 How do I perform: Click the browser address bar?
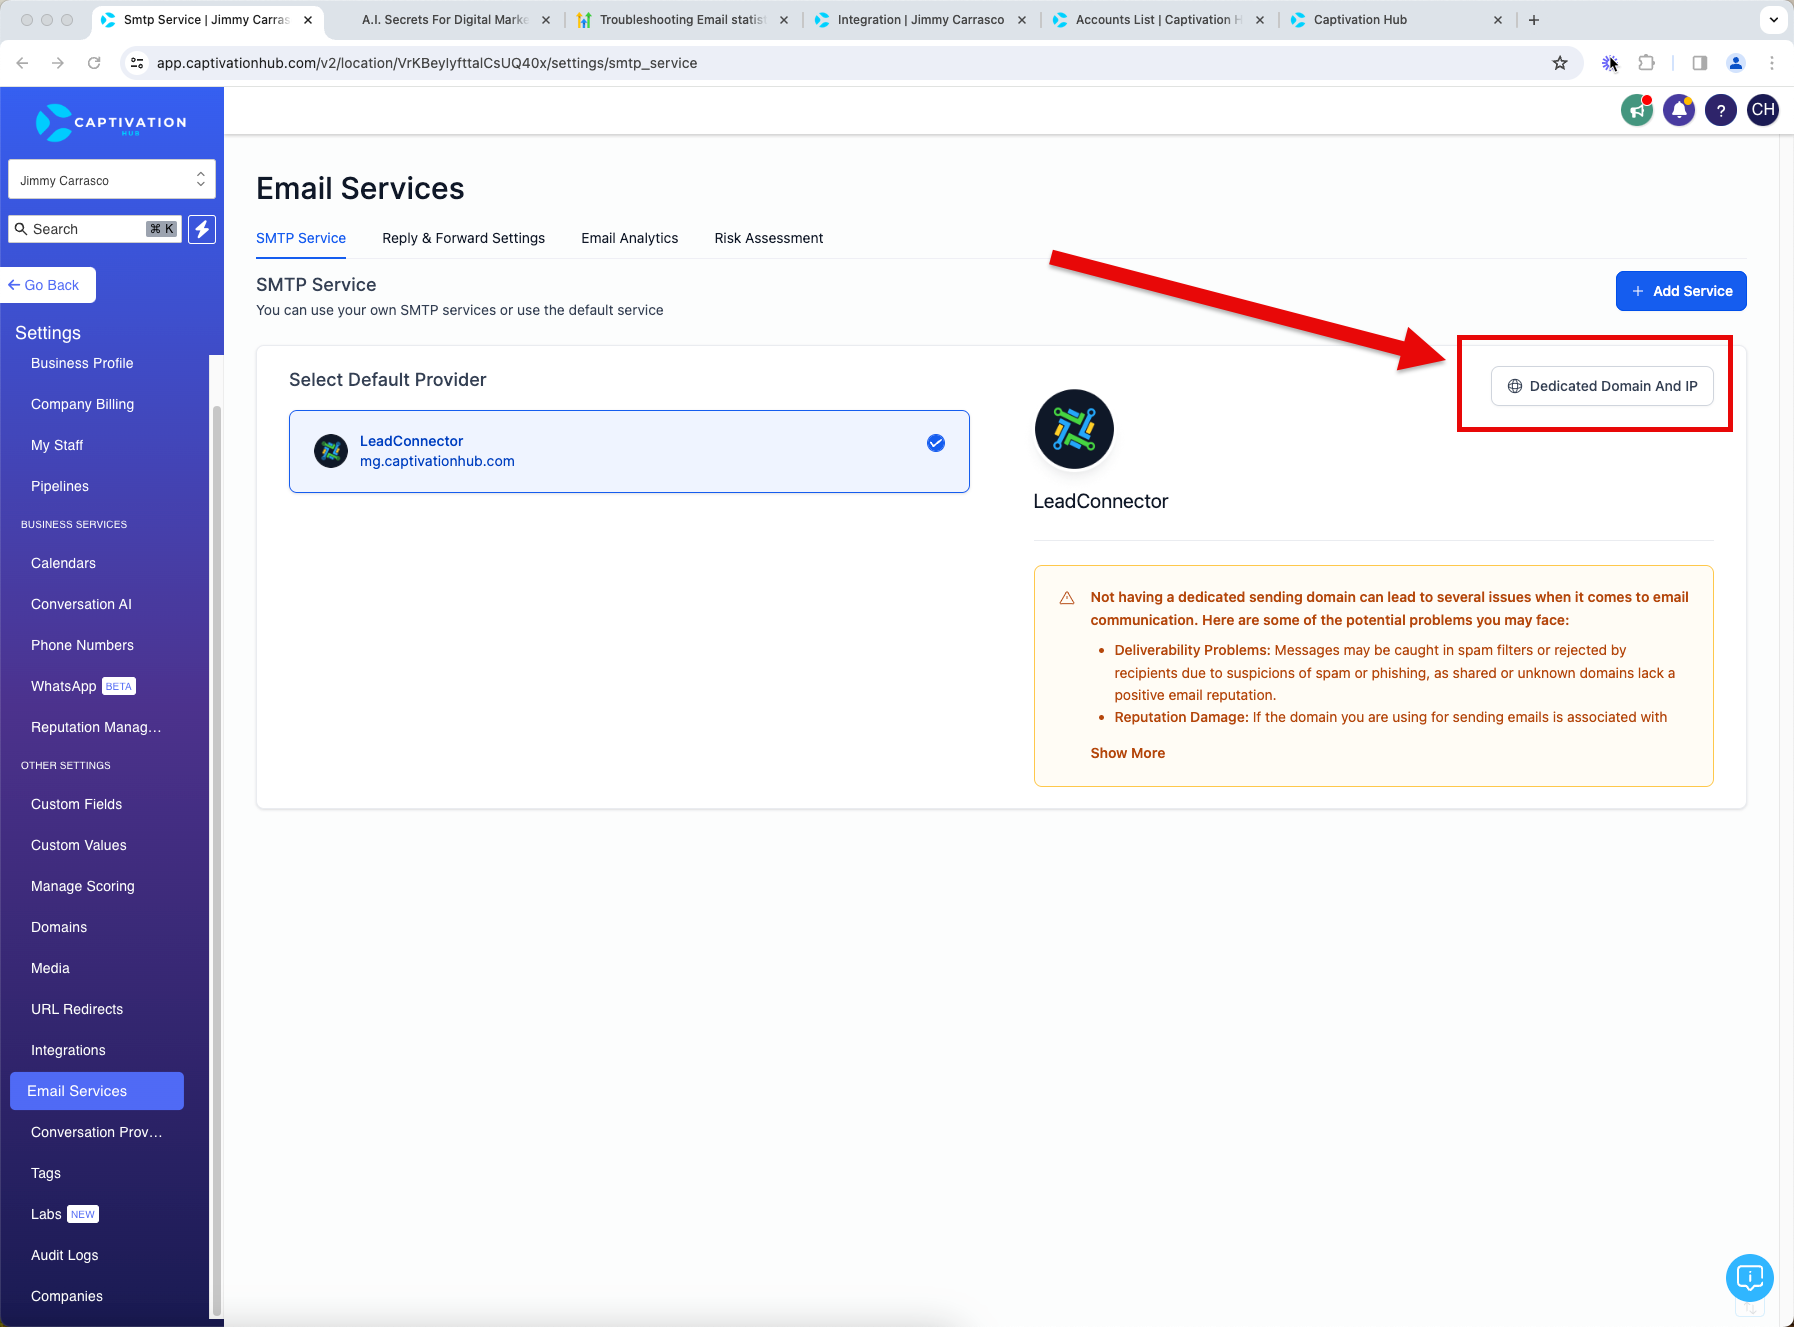pyautogui.click(x=850, y=63)
